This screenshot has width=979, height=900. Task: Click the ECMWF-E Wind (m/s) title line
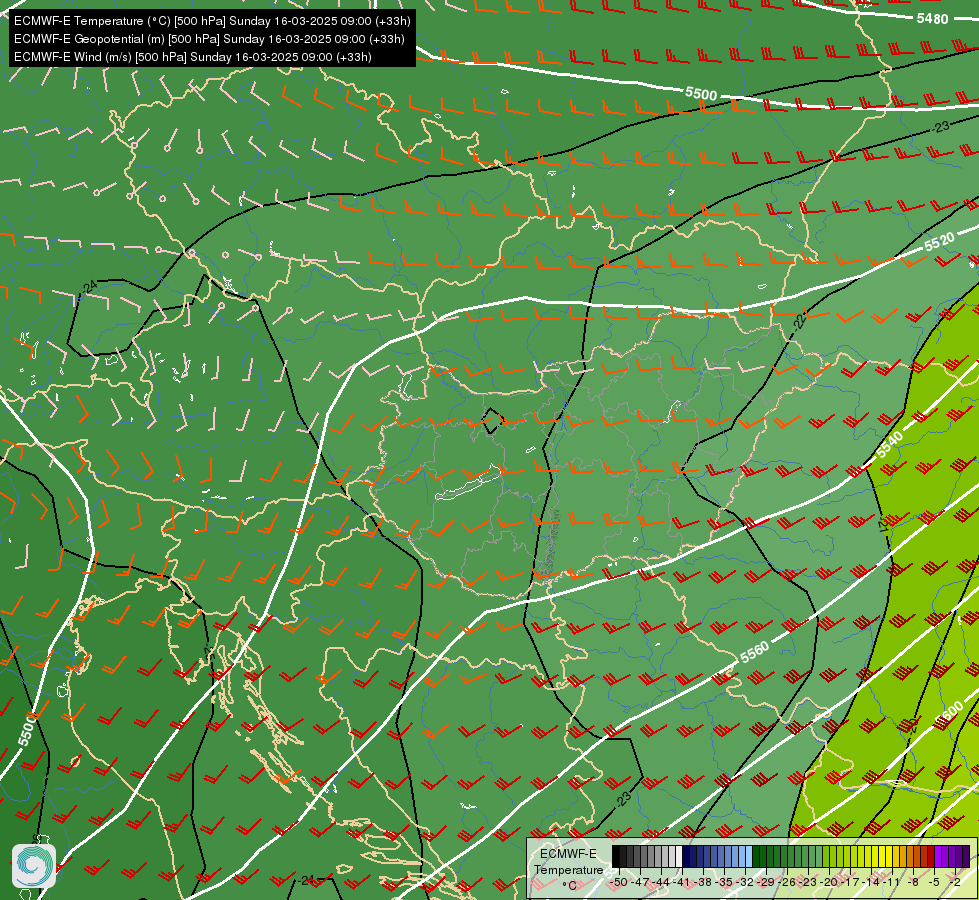193,57
